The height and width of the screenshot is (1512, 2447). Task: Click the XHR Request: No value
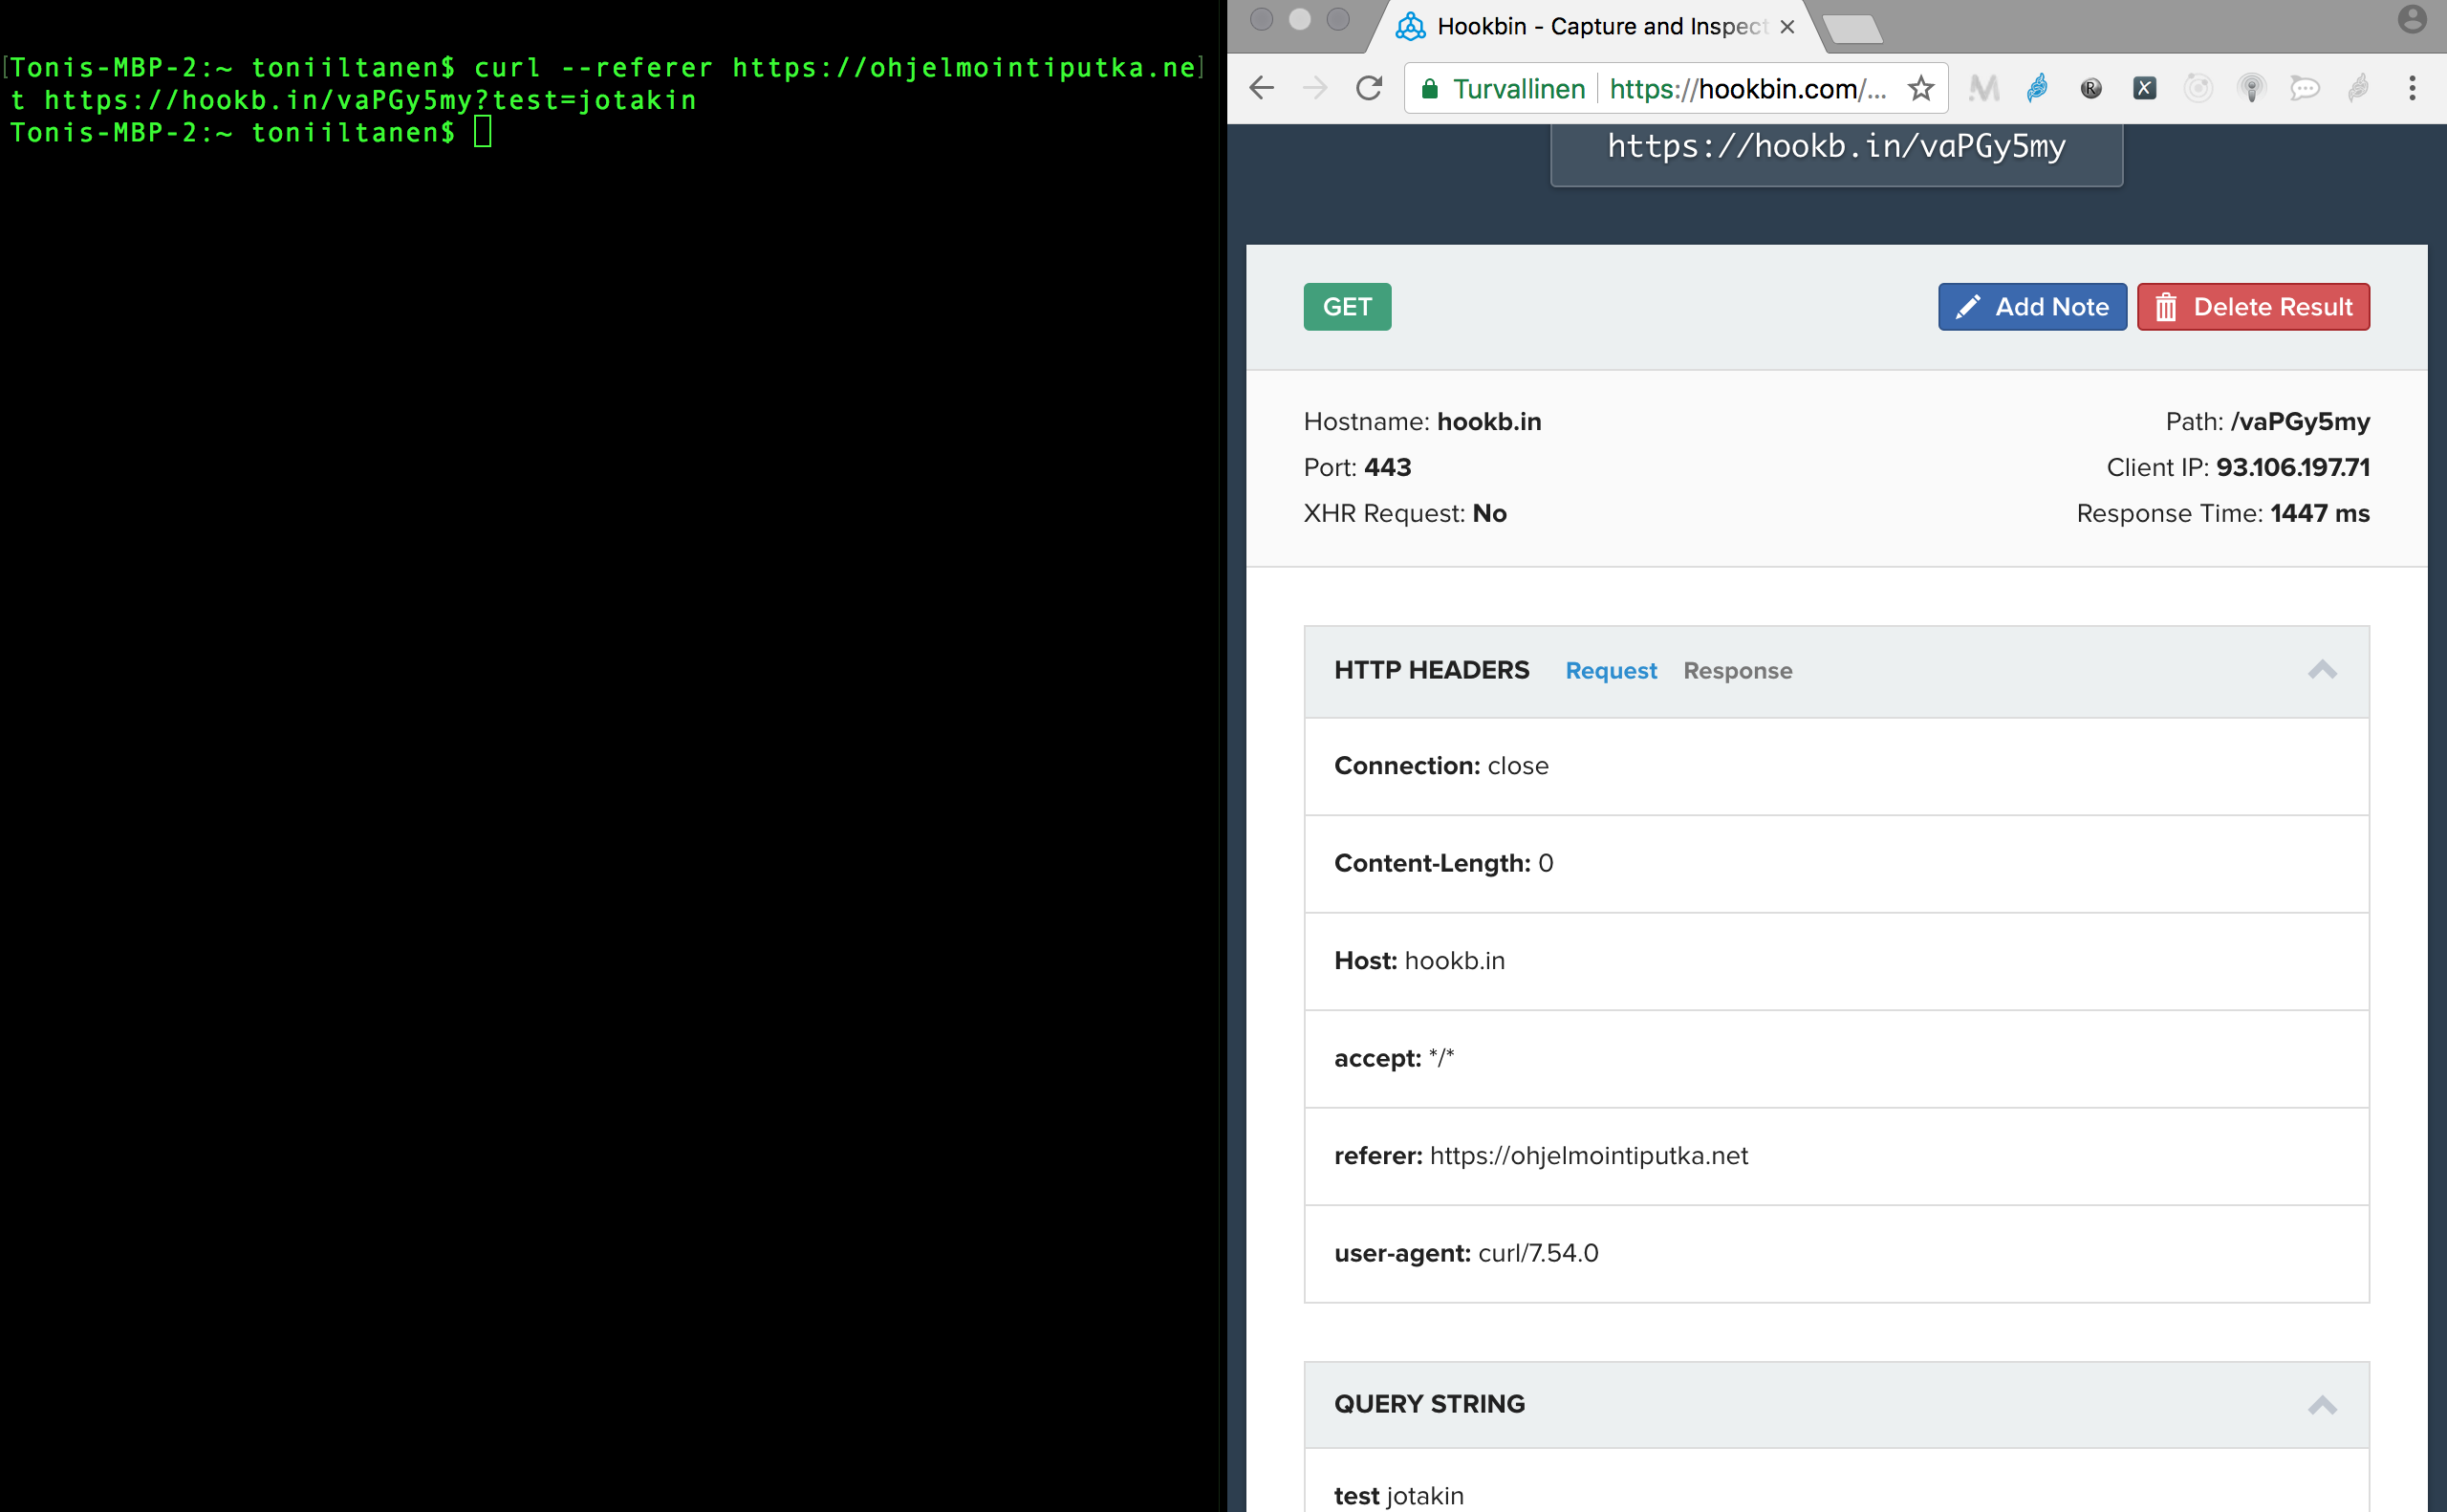click(1489, 514)
